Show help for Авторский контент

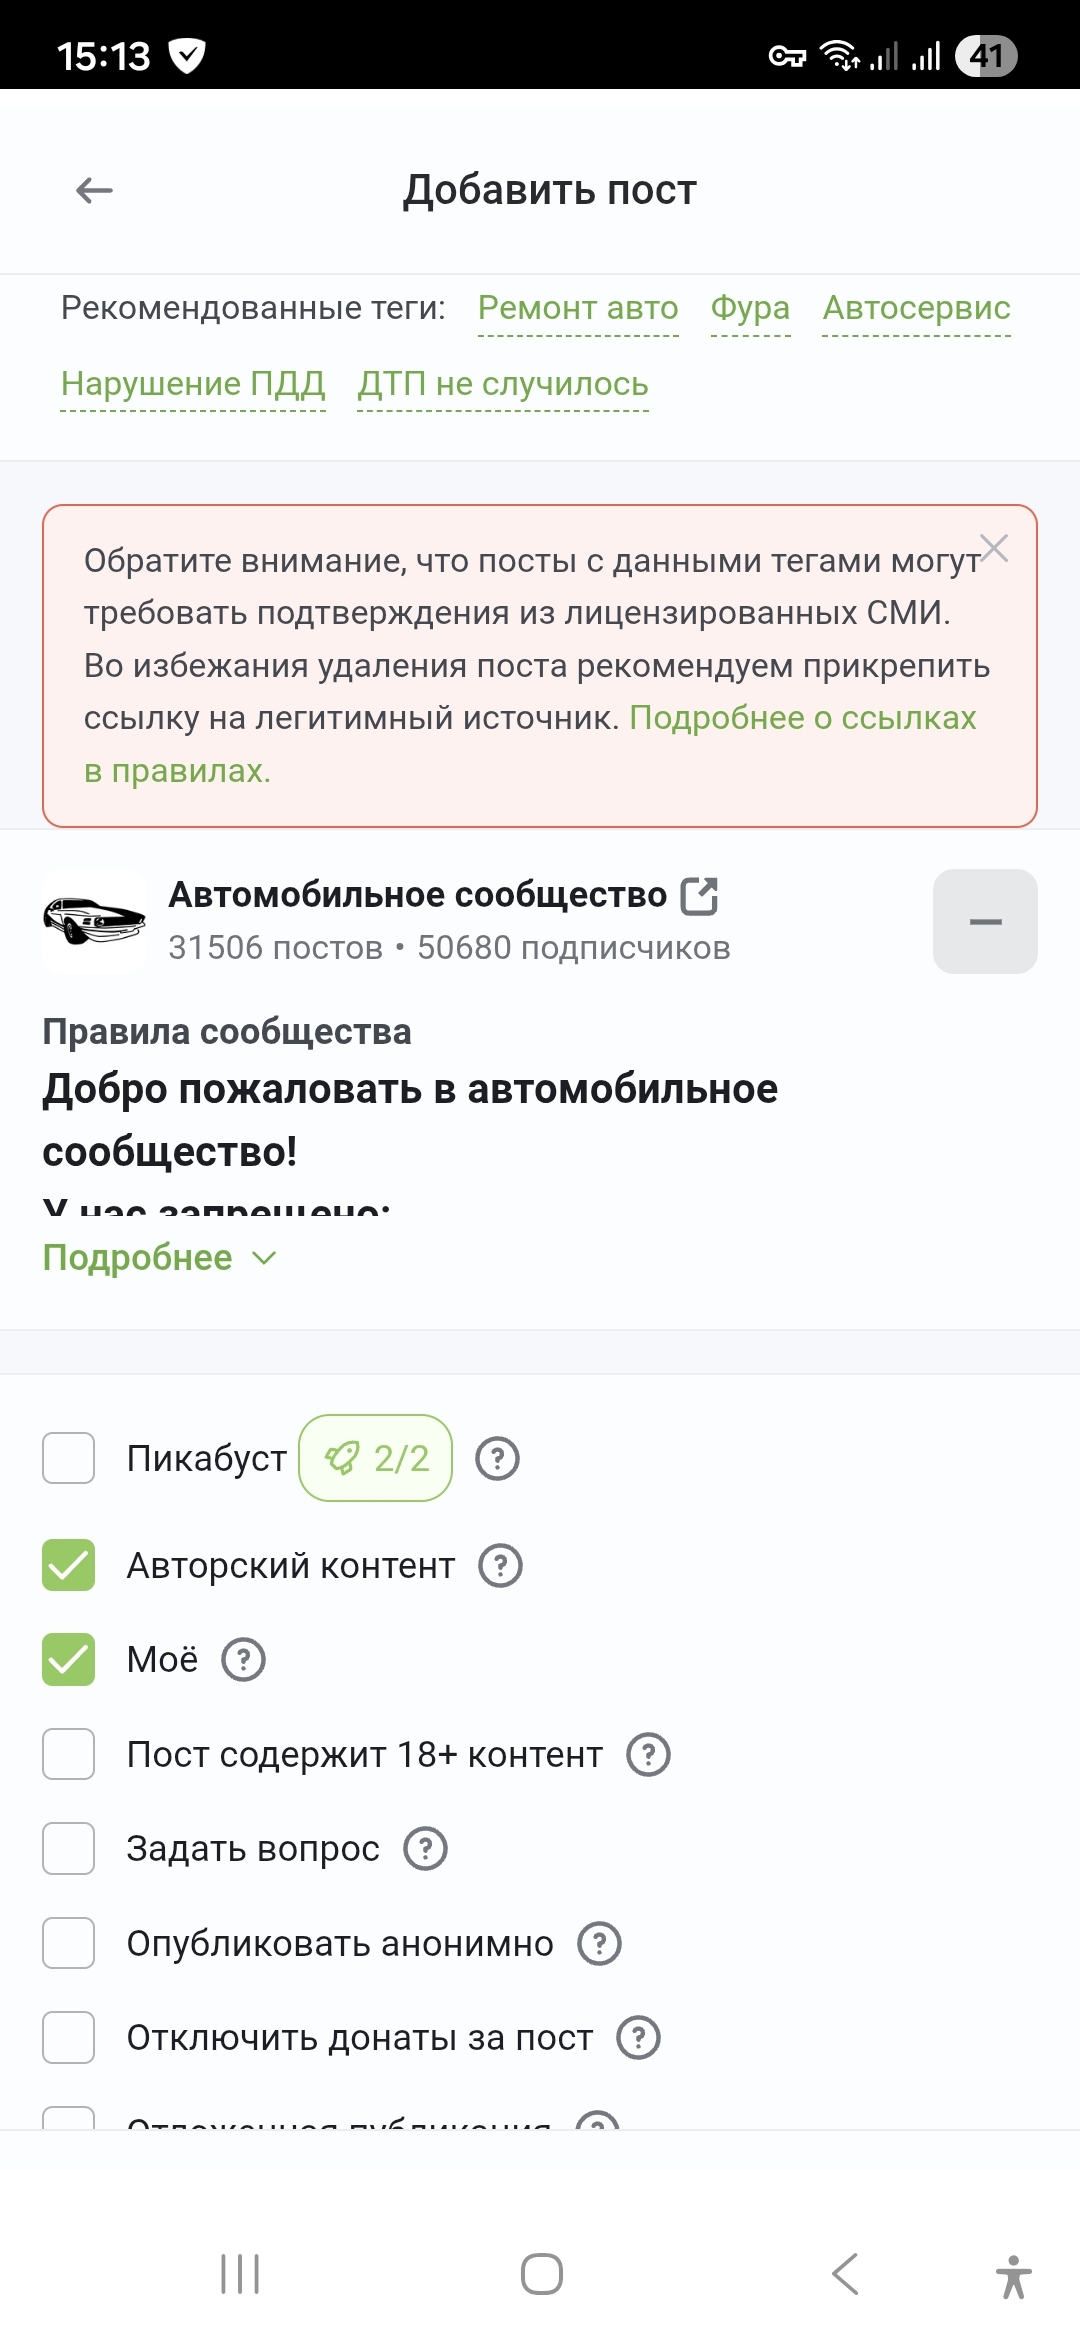tap(501, 1566)
